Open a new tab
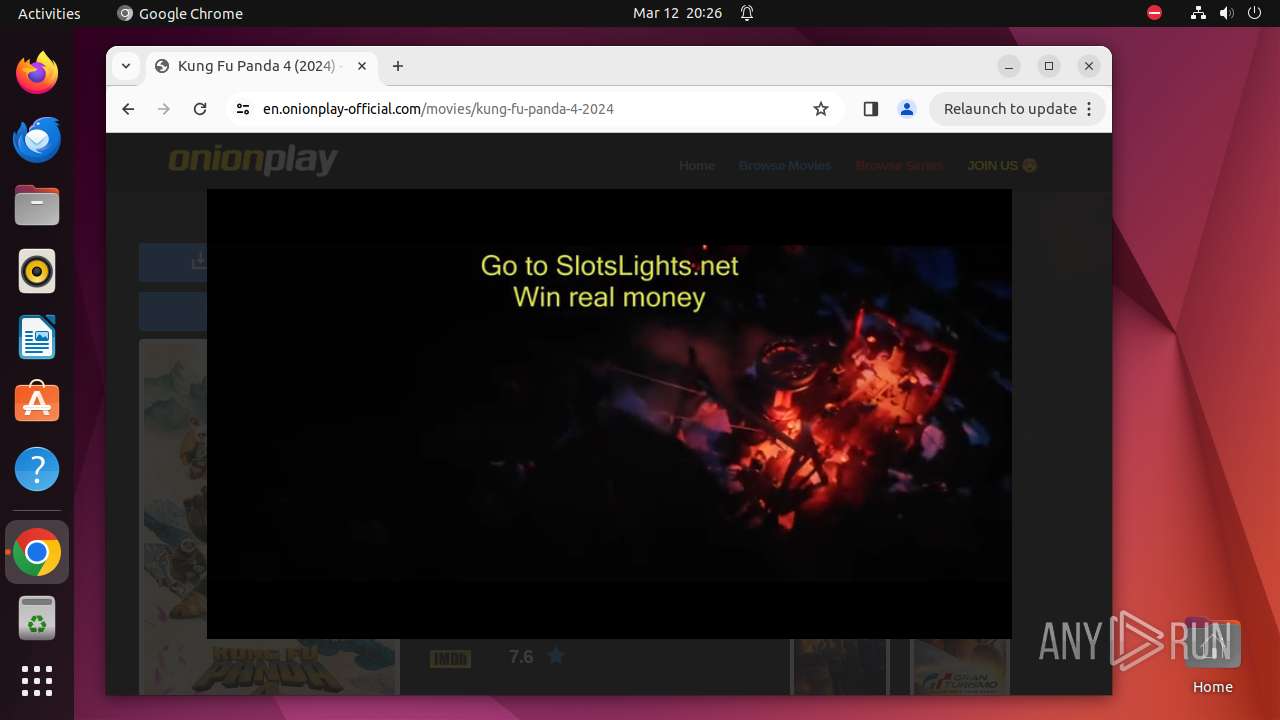Screen dimensions: 1280x720 pos(398,66)
